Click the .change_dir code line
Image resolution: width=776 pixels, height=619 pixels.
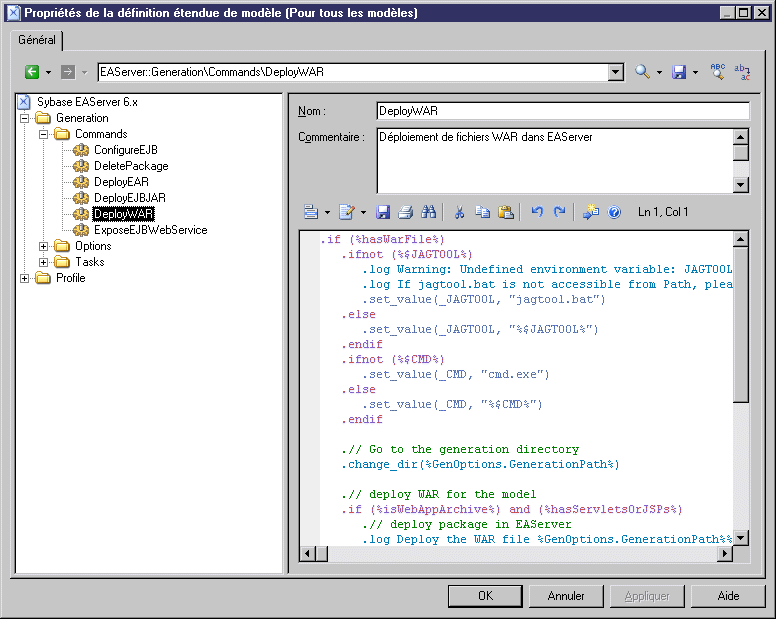[x=480, y=465]
